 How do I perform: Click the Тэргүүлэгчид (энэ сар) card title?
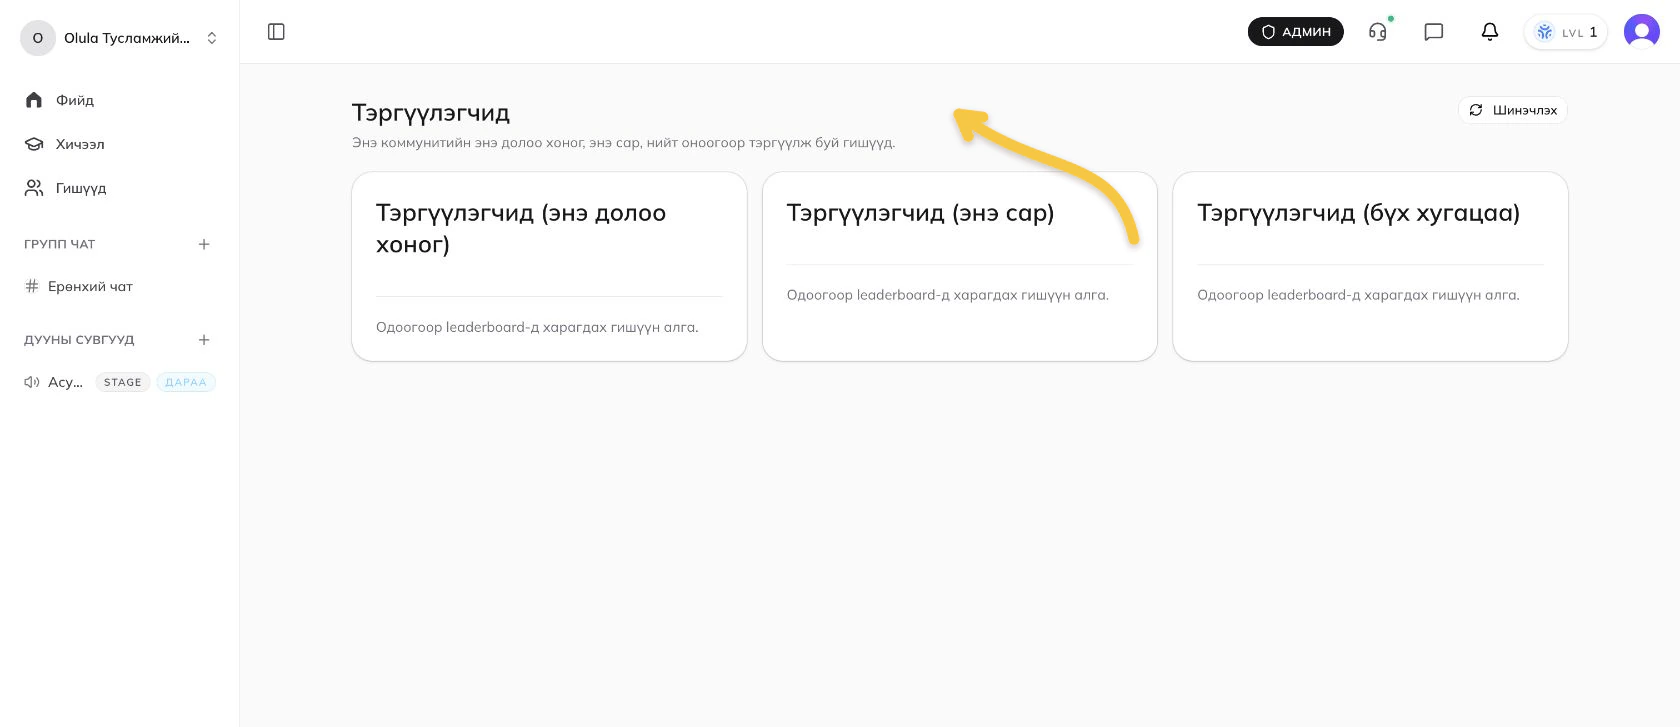point(920,213)
